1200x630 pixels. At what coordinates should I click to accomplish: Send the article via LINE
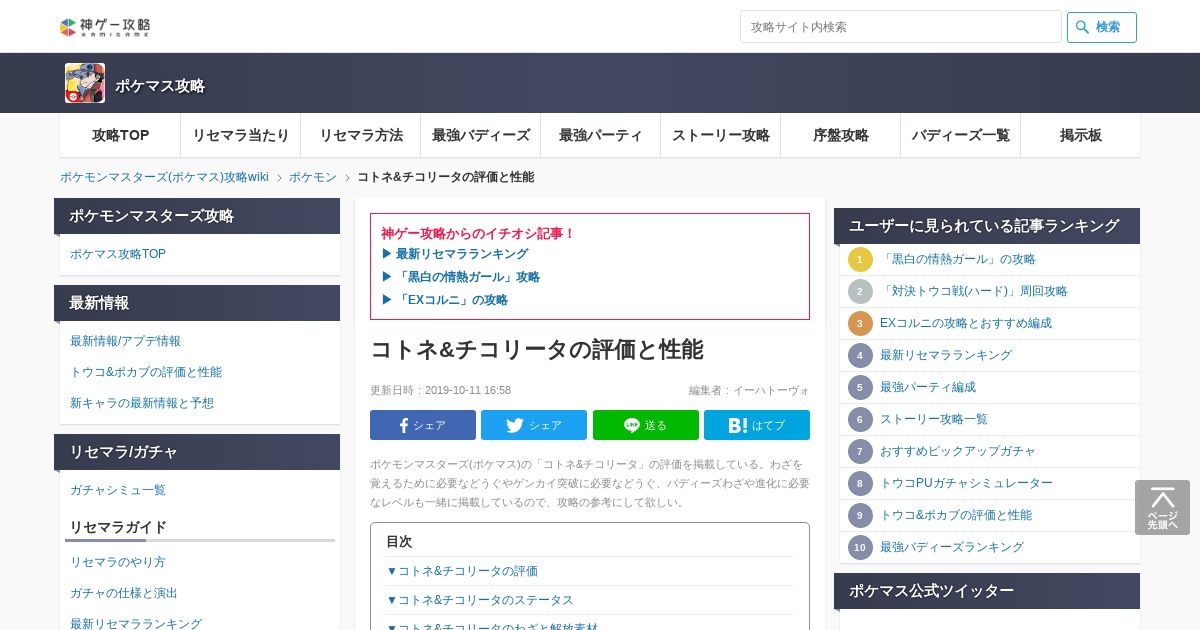pos(646,425)
